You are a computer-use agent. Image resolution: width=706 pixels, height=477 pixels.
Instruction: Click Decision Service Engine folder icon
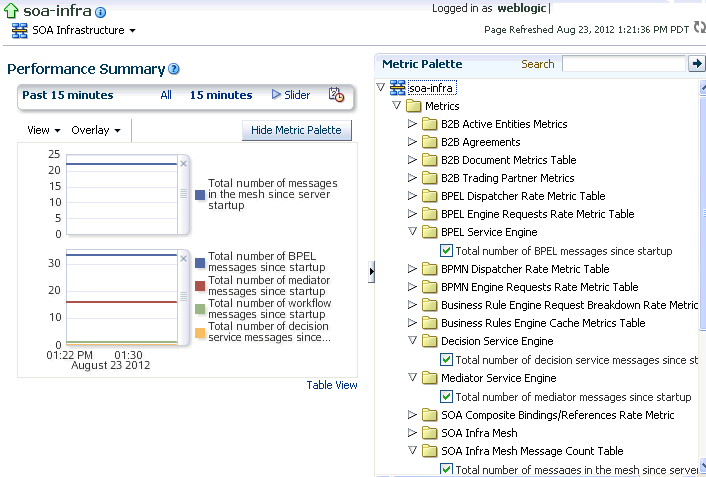(x=430, y=341)
